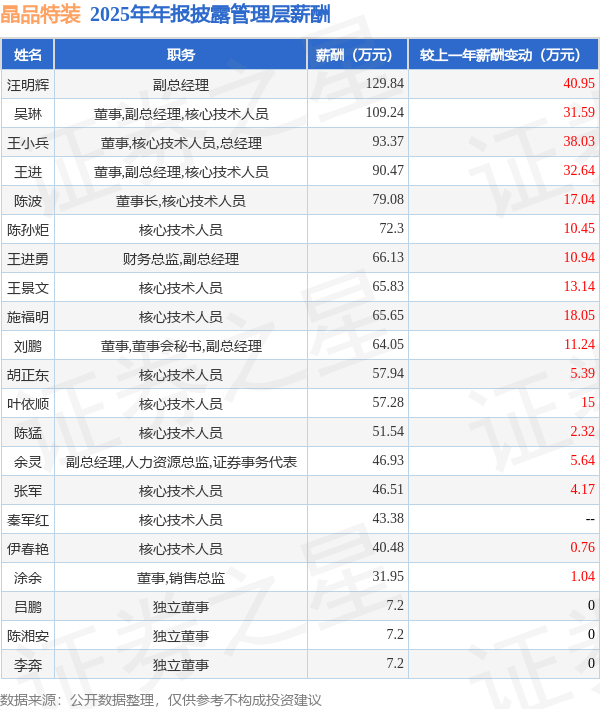
Task: Click the salary value 90.47
Action: pyautogui.click(x=387, y=170)
